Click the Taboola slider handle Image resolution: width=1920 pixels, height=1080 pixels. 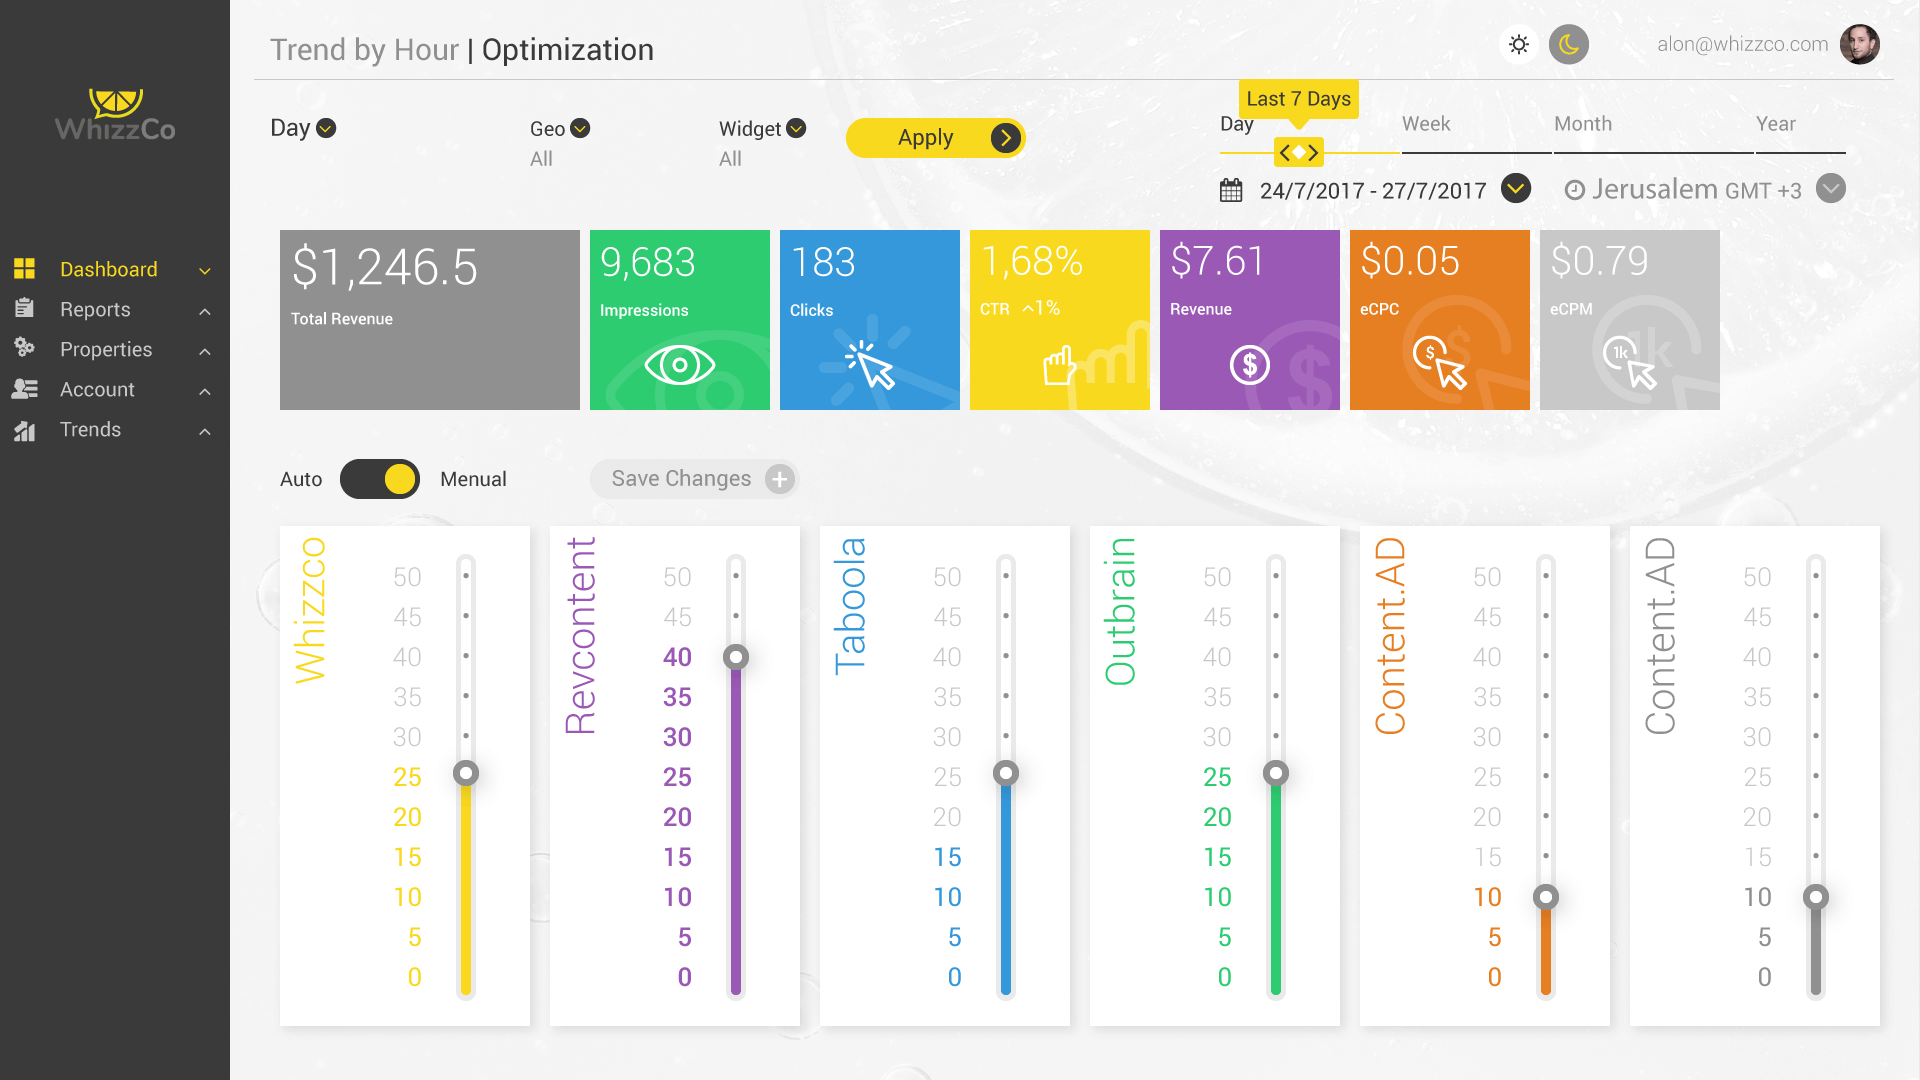click(1006, 773)
